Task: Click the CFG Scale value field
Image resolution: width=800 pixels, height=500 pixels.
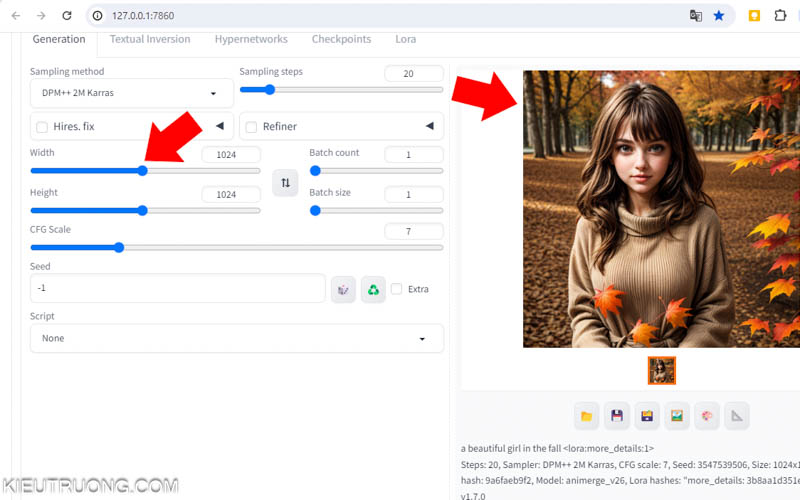Action: click(x=414, y=232)
